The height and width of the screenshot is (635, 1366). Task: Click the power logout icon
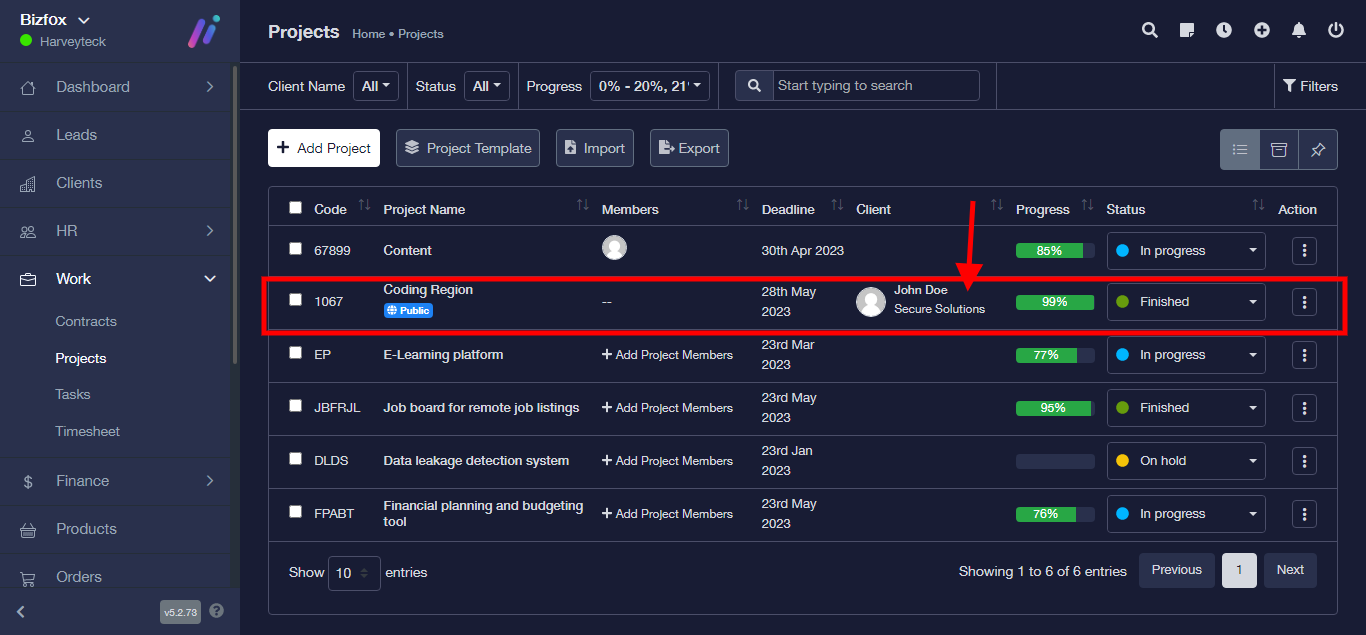[1336, 31]
